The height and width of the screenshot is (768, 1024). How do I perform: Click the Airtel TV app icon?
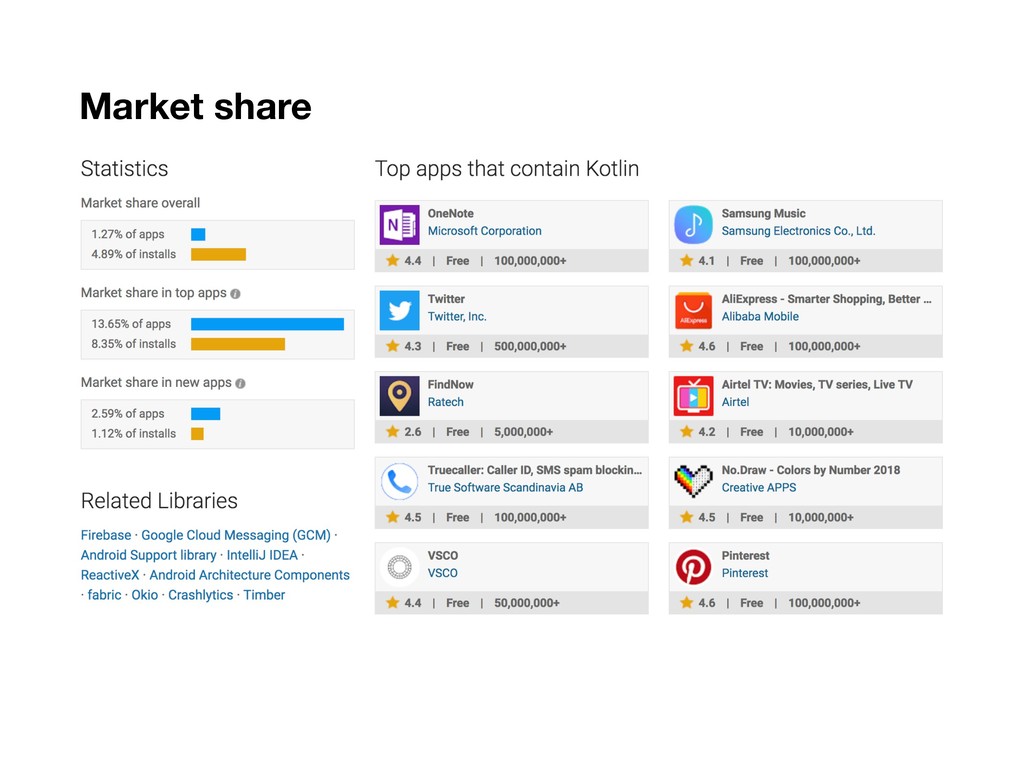693,396
